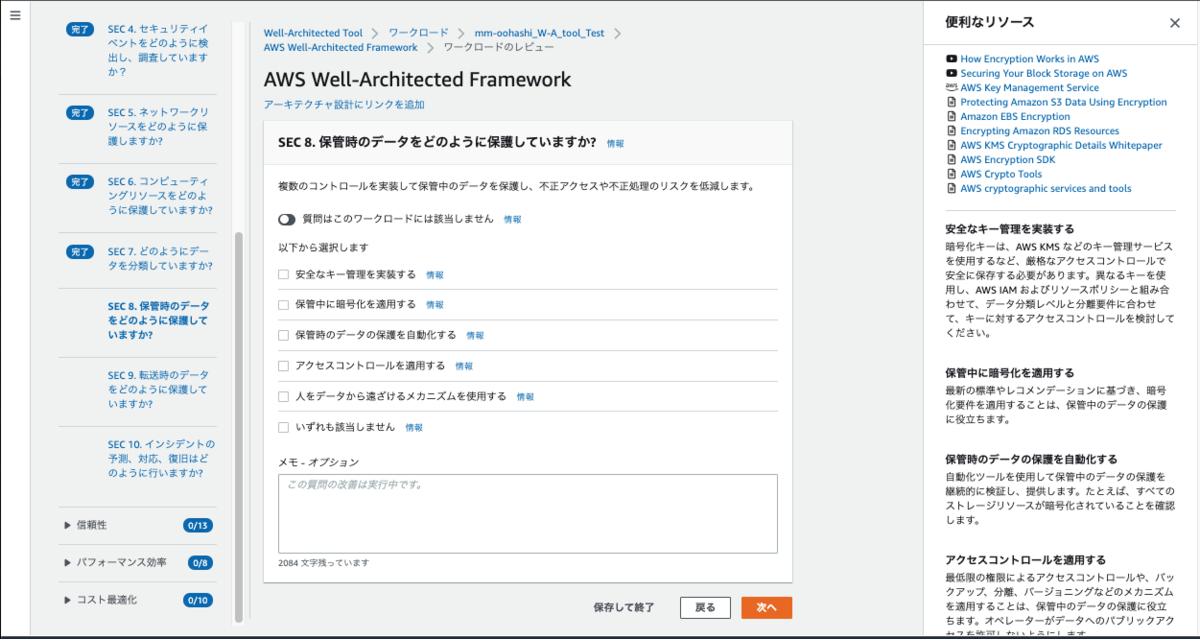
Task: Open AWS Encryption SDK link
Action: (1006, 159)
